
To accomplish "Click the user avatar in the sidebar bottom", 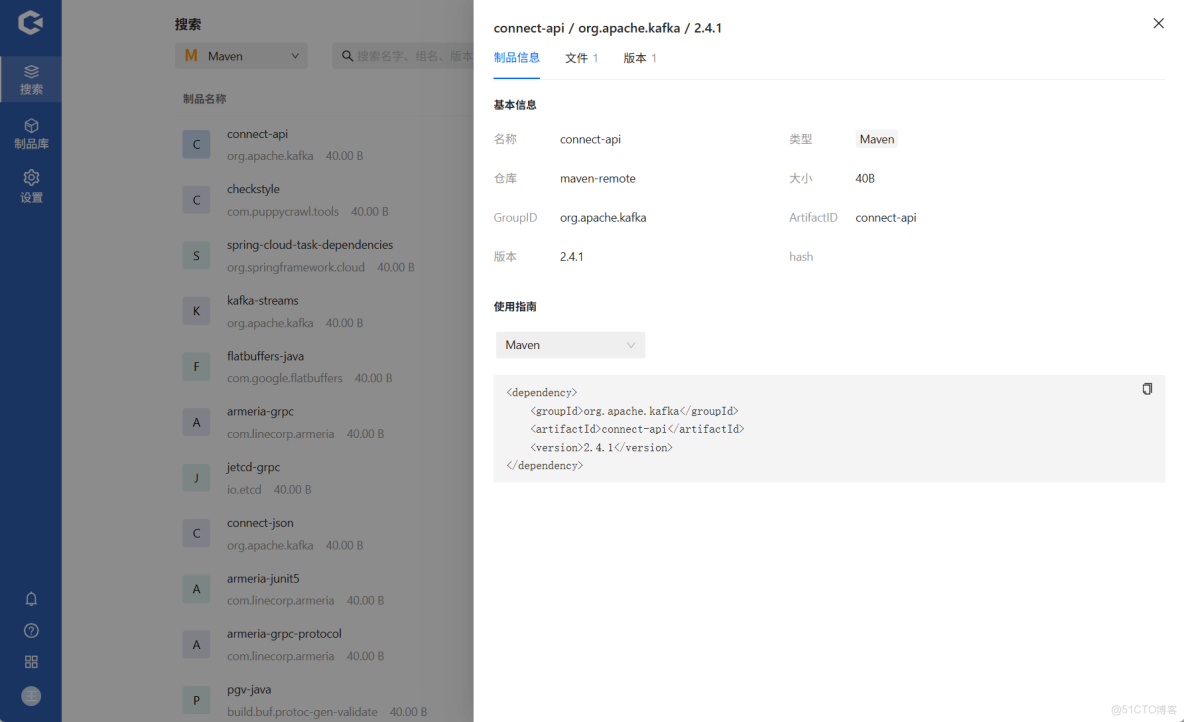I will (31, 695).
